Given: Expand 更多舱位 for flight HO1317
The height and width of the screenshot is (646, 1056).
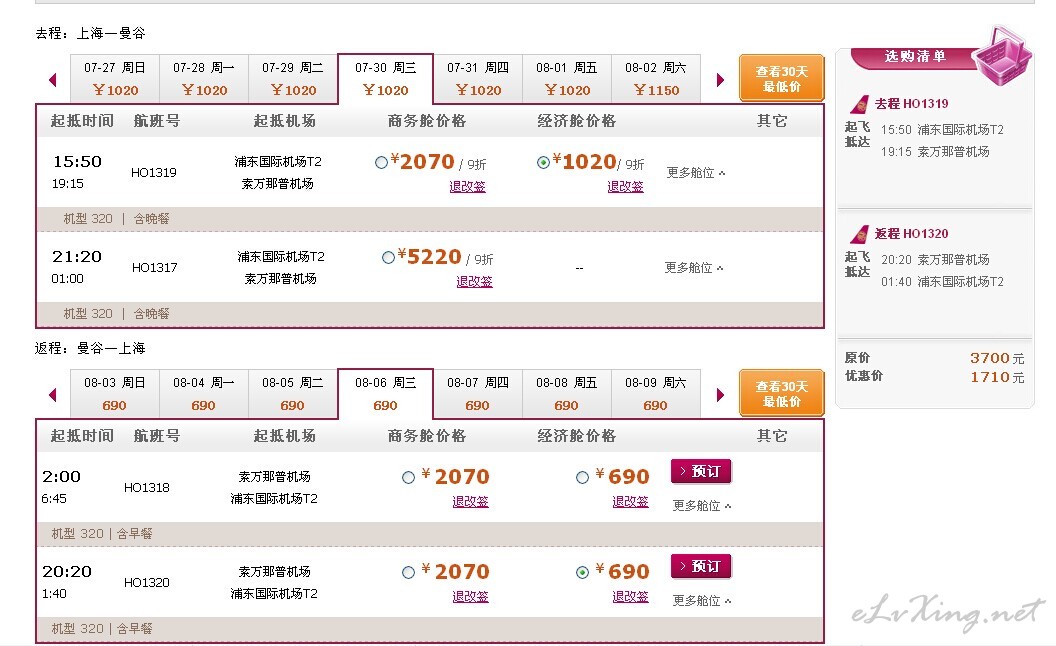Looking at the screenshot, I should point(694,268).
